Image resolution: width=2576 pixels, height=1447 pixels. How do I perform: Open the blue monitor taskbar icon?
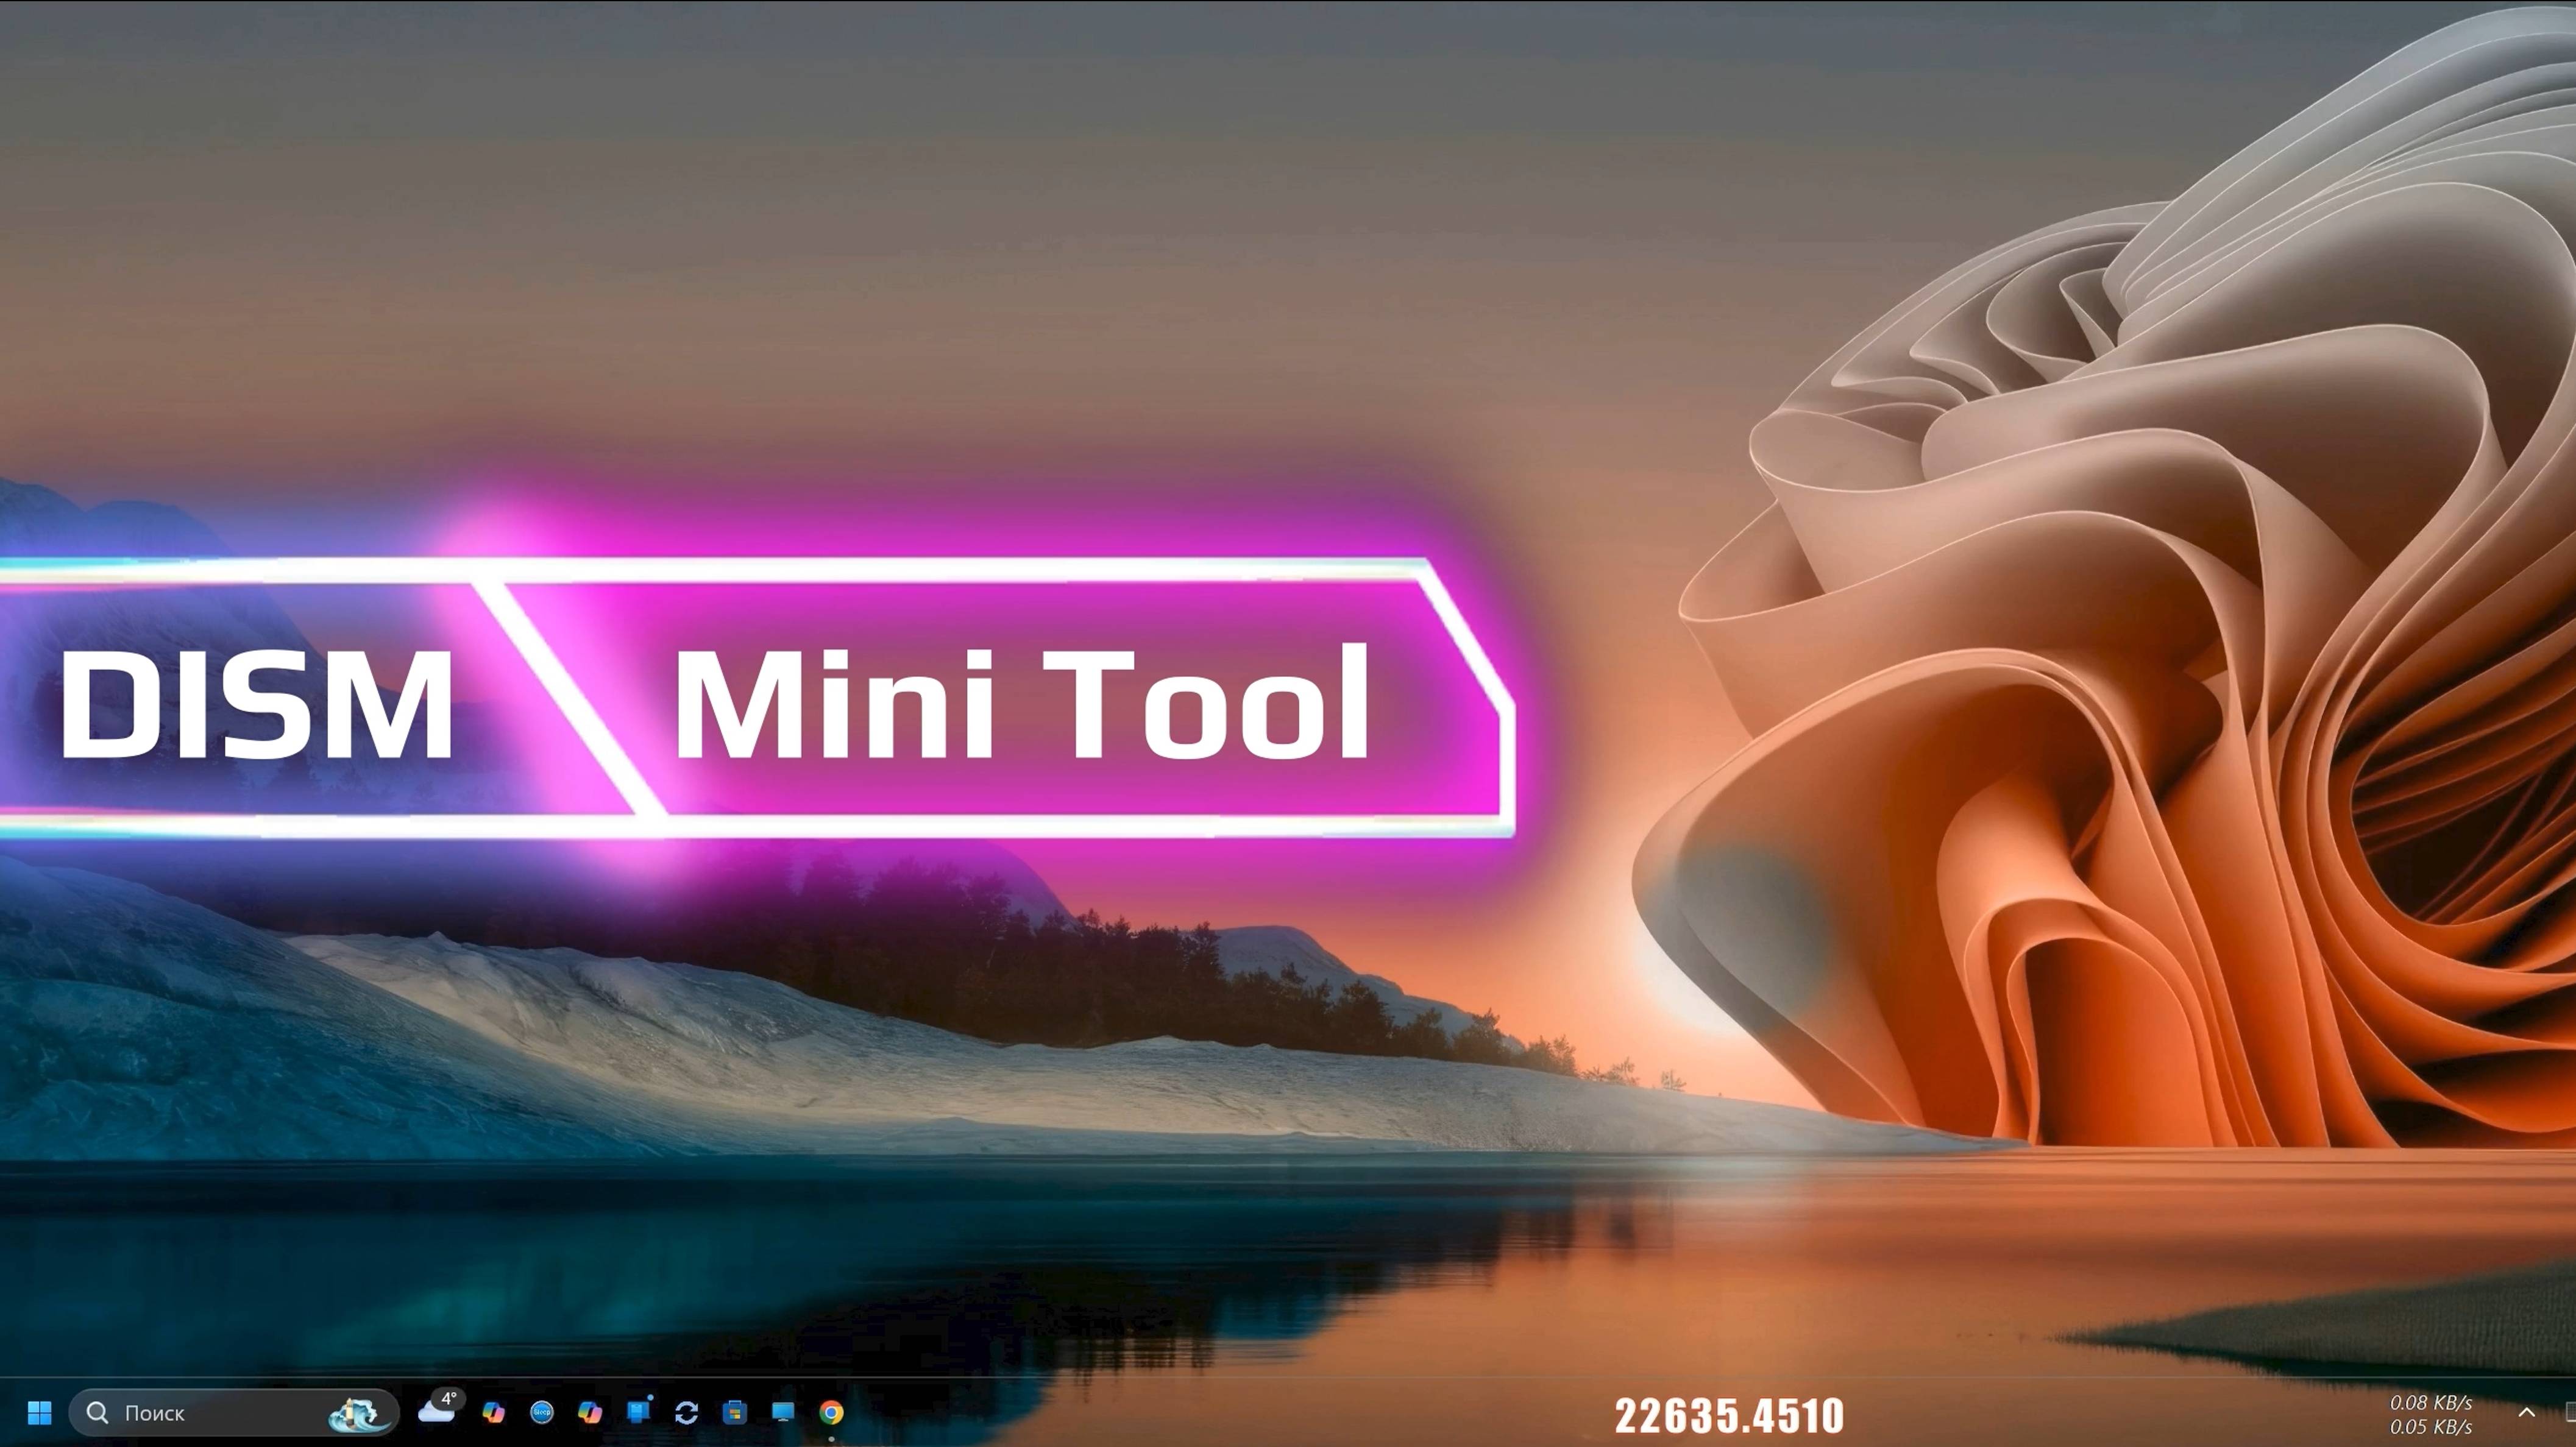pos(783,1412)
